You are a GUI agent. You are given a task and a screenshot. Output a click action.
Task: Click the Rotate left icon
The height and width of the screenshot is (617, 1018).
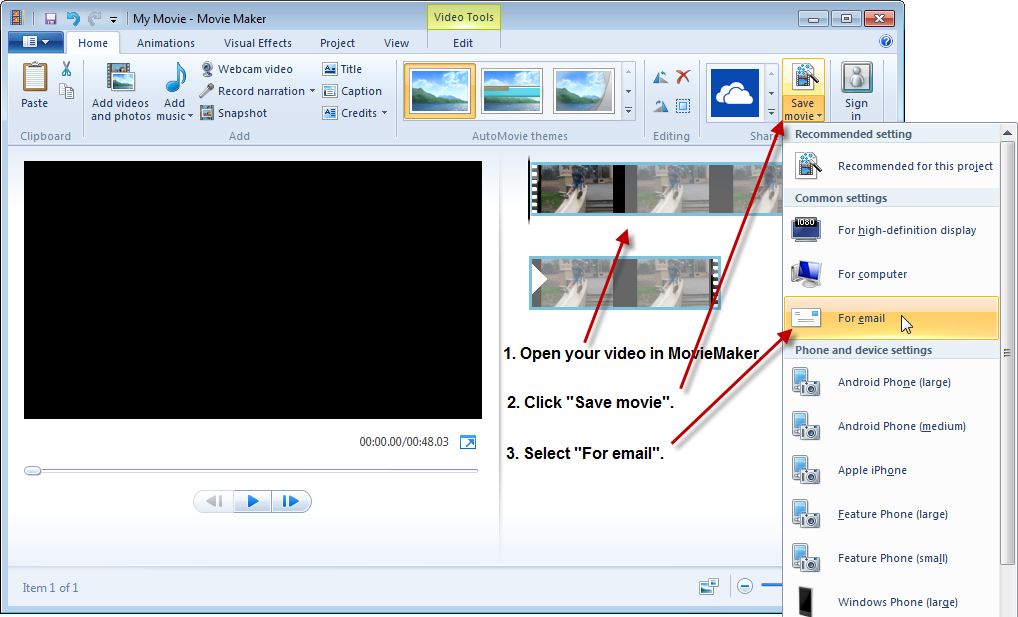(x=660, y=77)
